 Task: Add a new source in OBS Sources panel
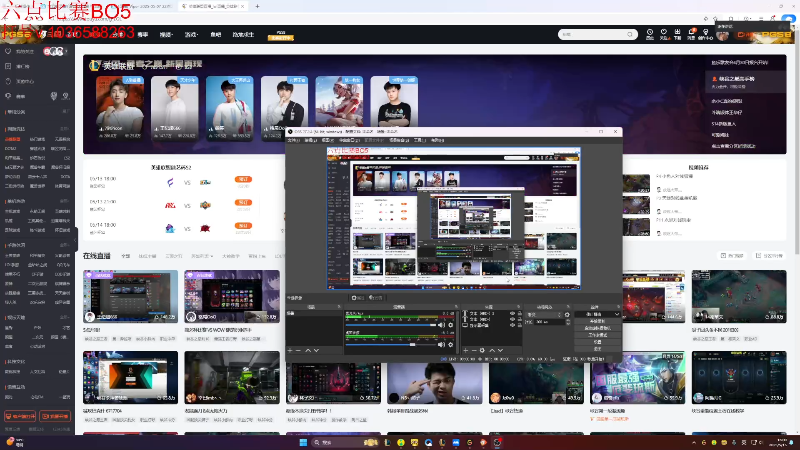click(465, 351)
